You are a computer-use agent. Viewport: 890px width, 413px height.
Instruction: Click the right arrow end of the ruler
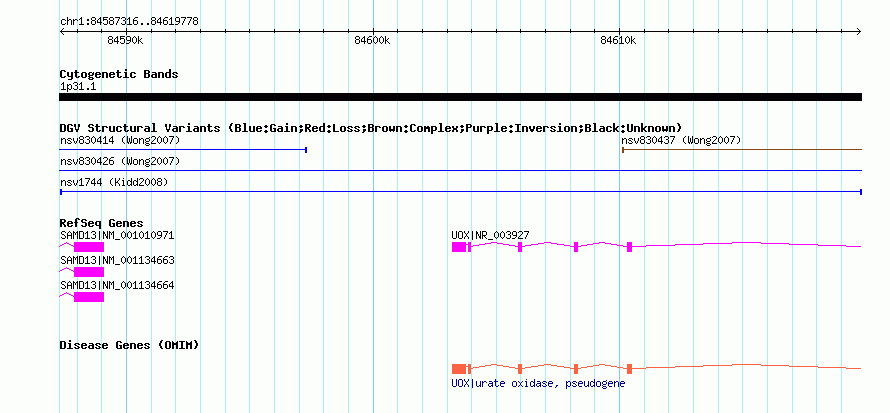[x=859, y=31]
